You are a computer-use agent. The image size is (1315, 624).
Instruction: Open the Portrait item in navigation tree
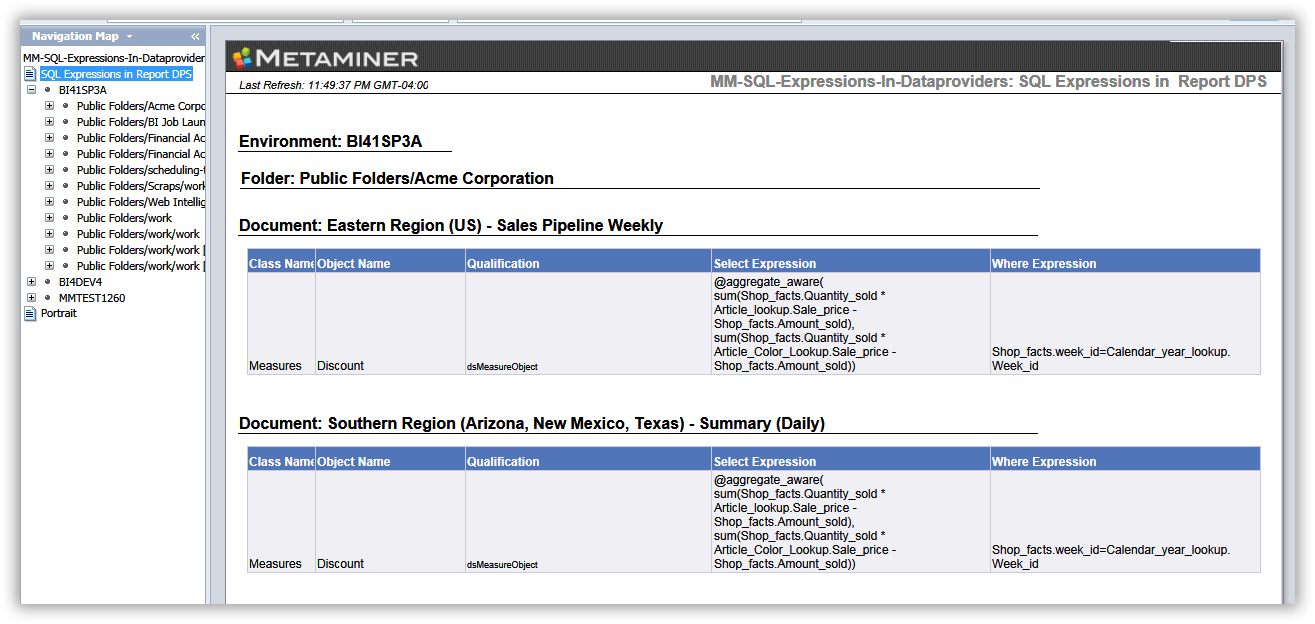(59, 313)
